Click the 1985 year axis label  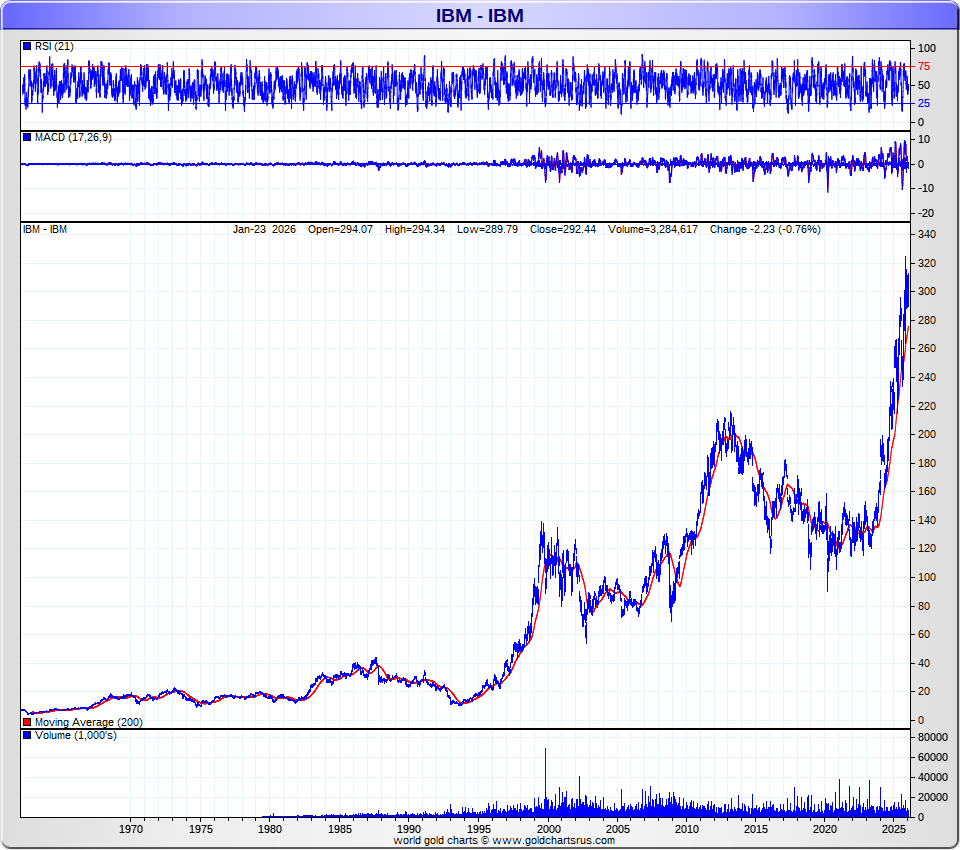(x=340, y=829)
